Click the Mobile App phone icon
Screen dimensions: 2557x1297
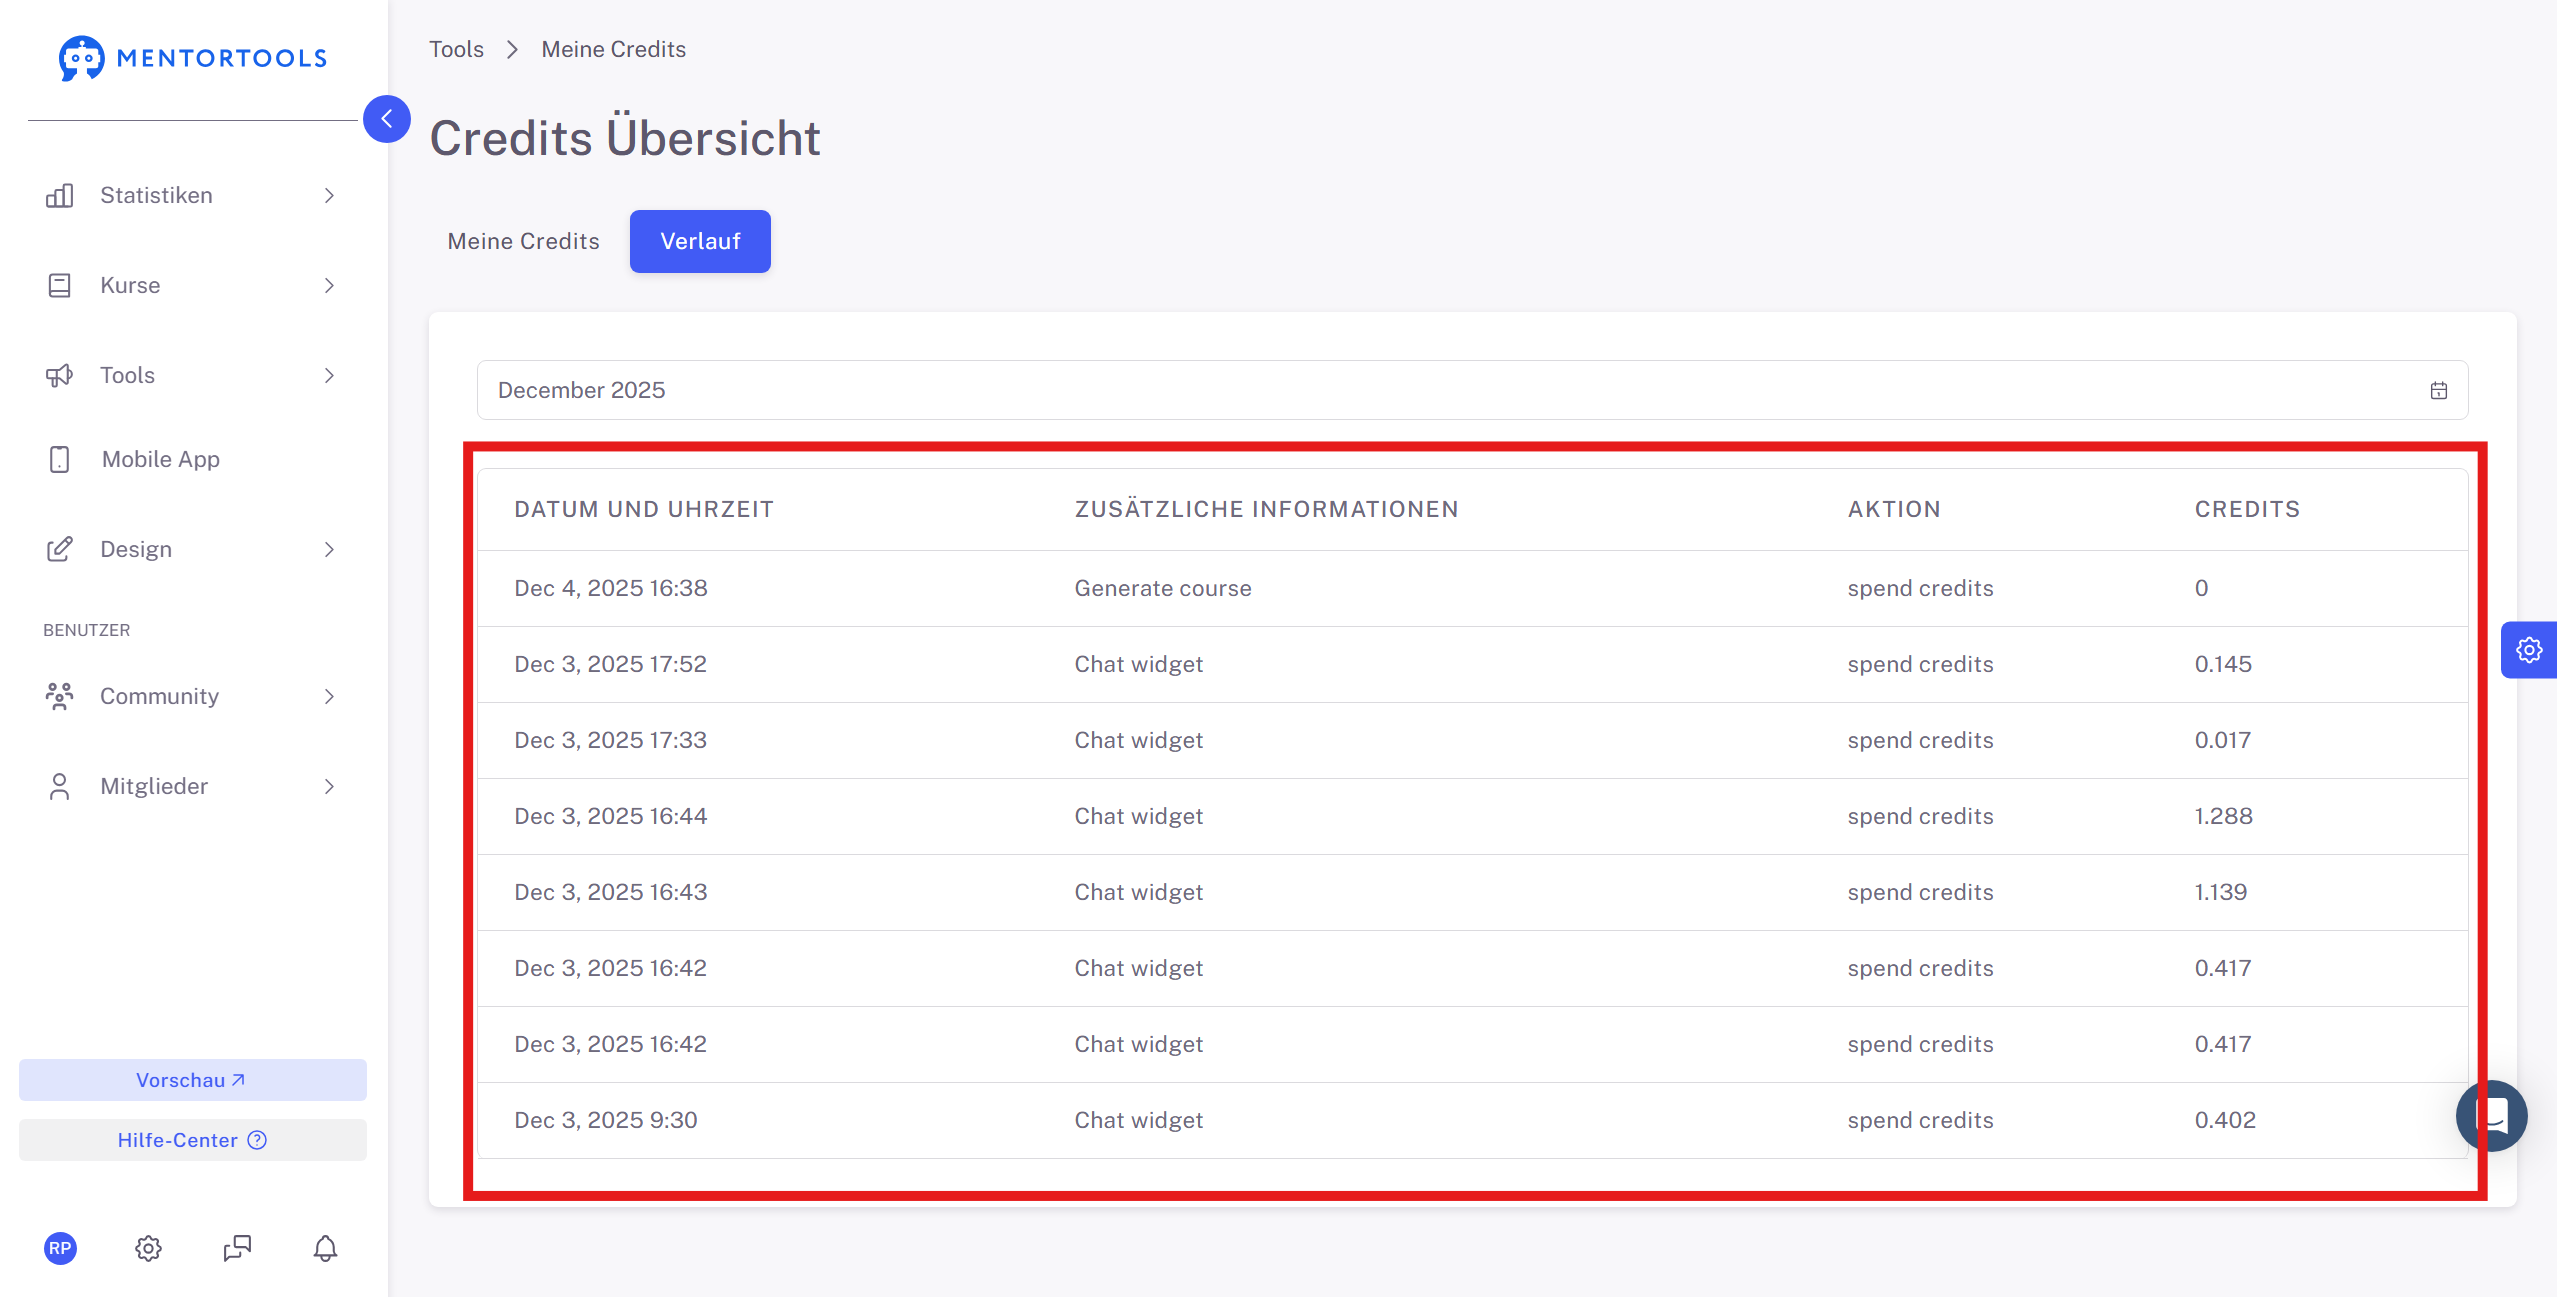click(x=60, y=459)
